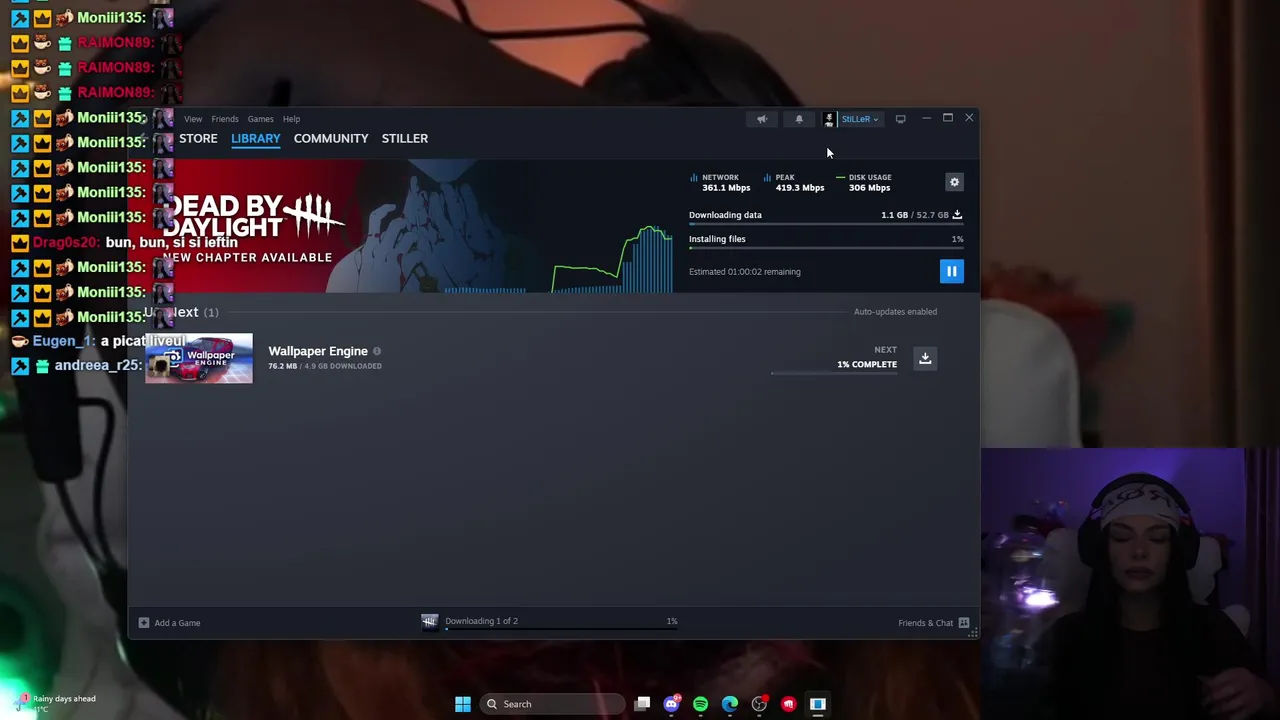1280x720 pixels.
Task: Switch to Big Picture mode icon
Action: coord(900,119)
